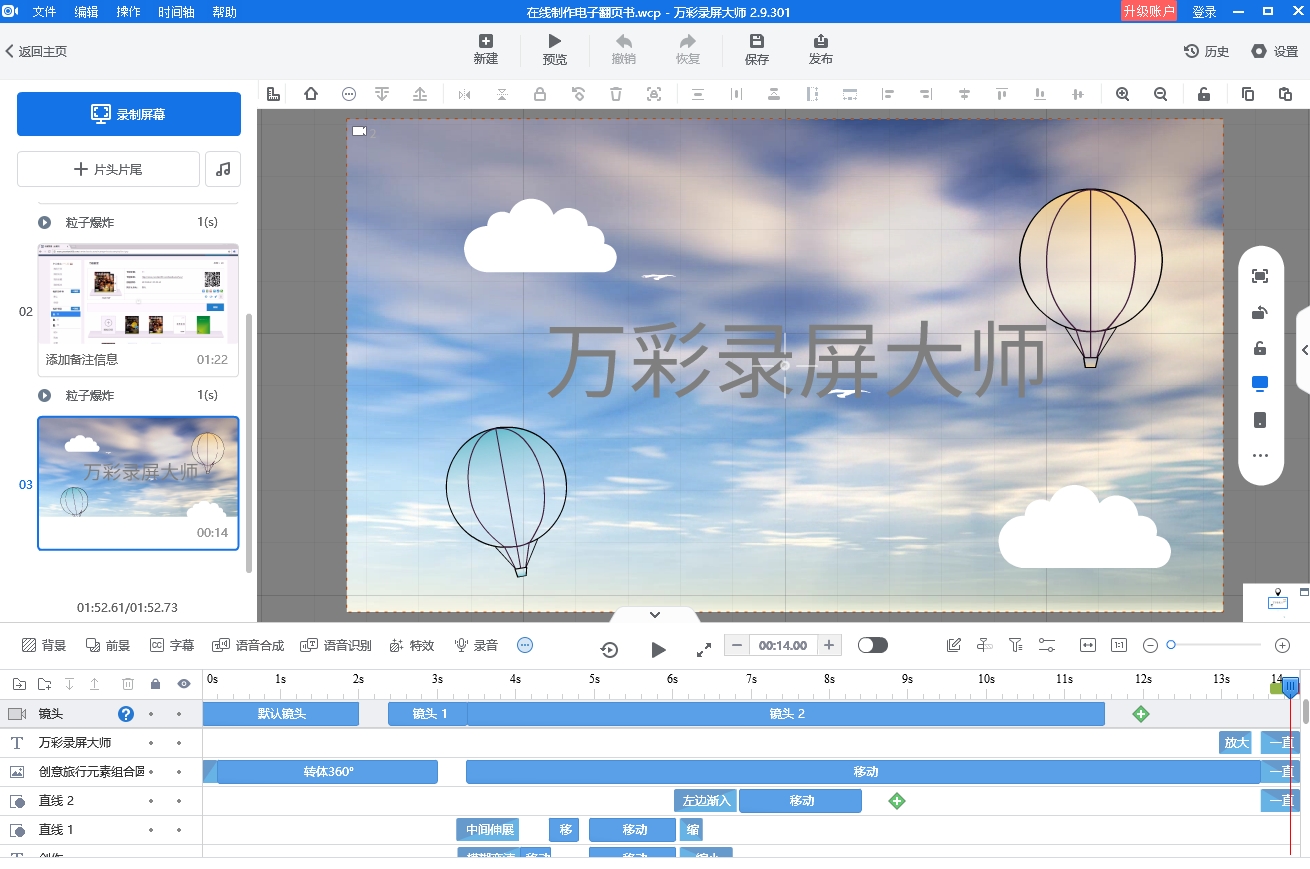This screenshot has width=1310, height=869.
Task: Click the 登录 login link
Action: [x=1204, y=12]
